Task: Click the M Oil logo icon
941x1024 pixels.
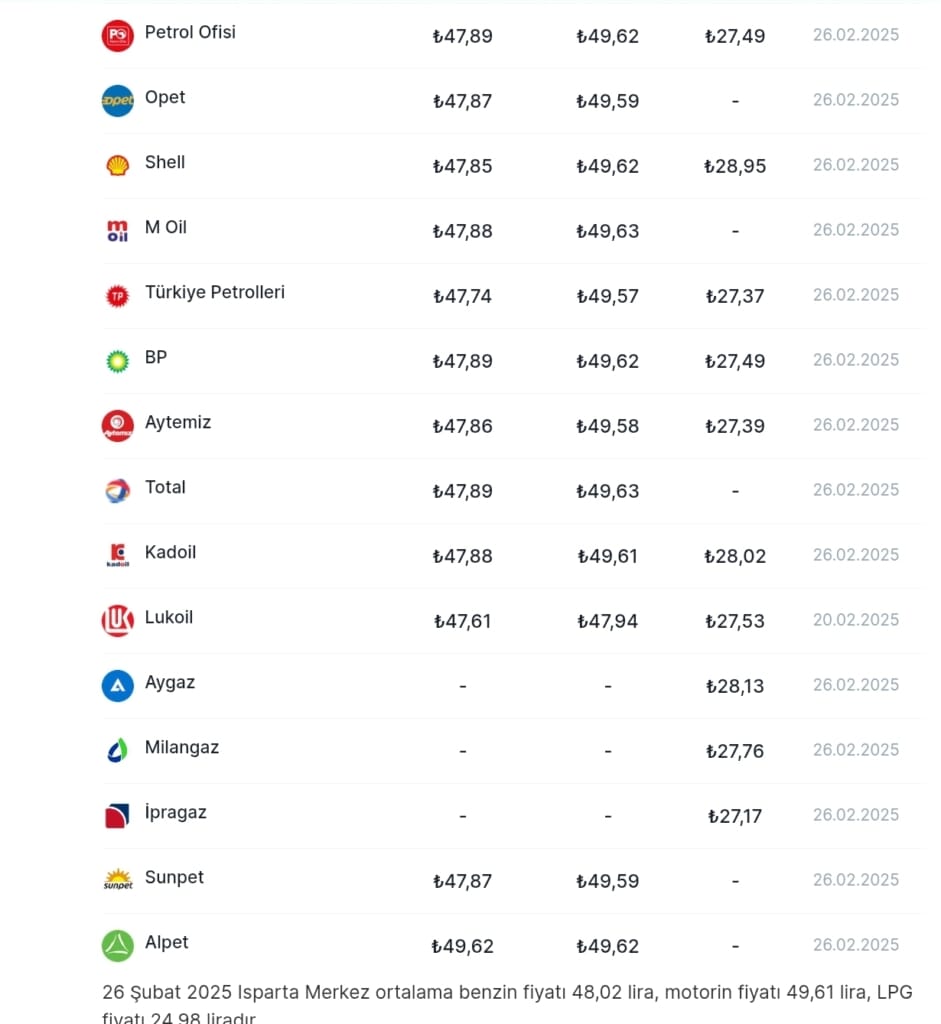Action: point(117,231)
